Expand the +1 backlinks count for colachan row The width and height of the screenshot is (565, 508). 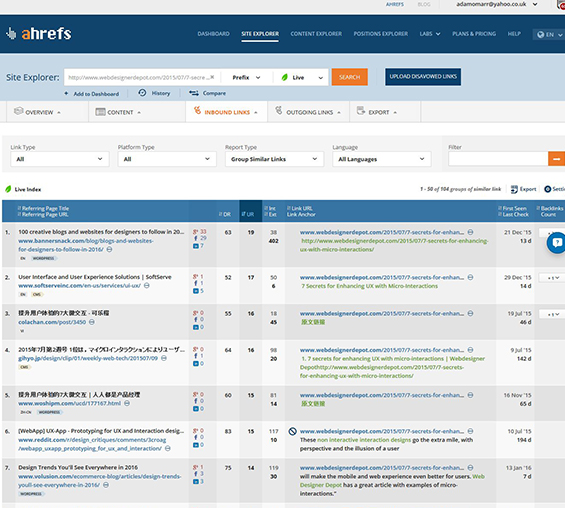coord(552,314)
